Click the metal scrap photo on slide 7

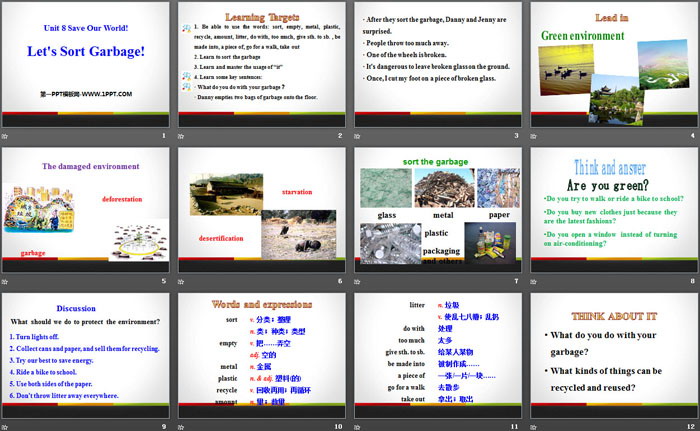pyautogui.click(x=444, y=188)
